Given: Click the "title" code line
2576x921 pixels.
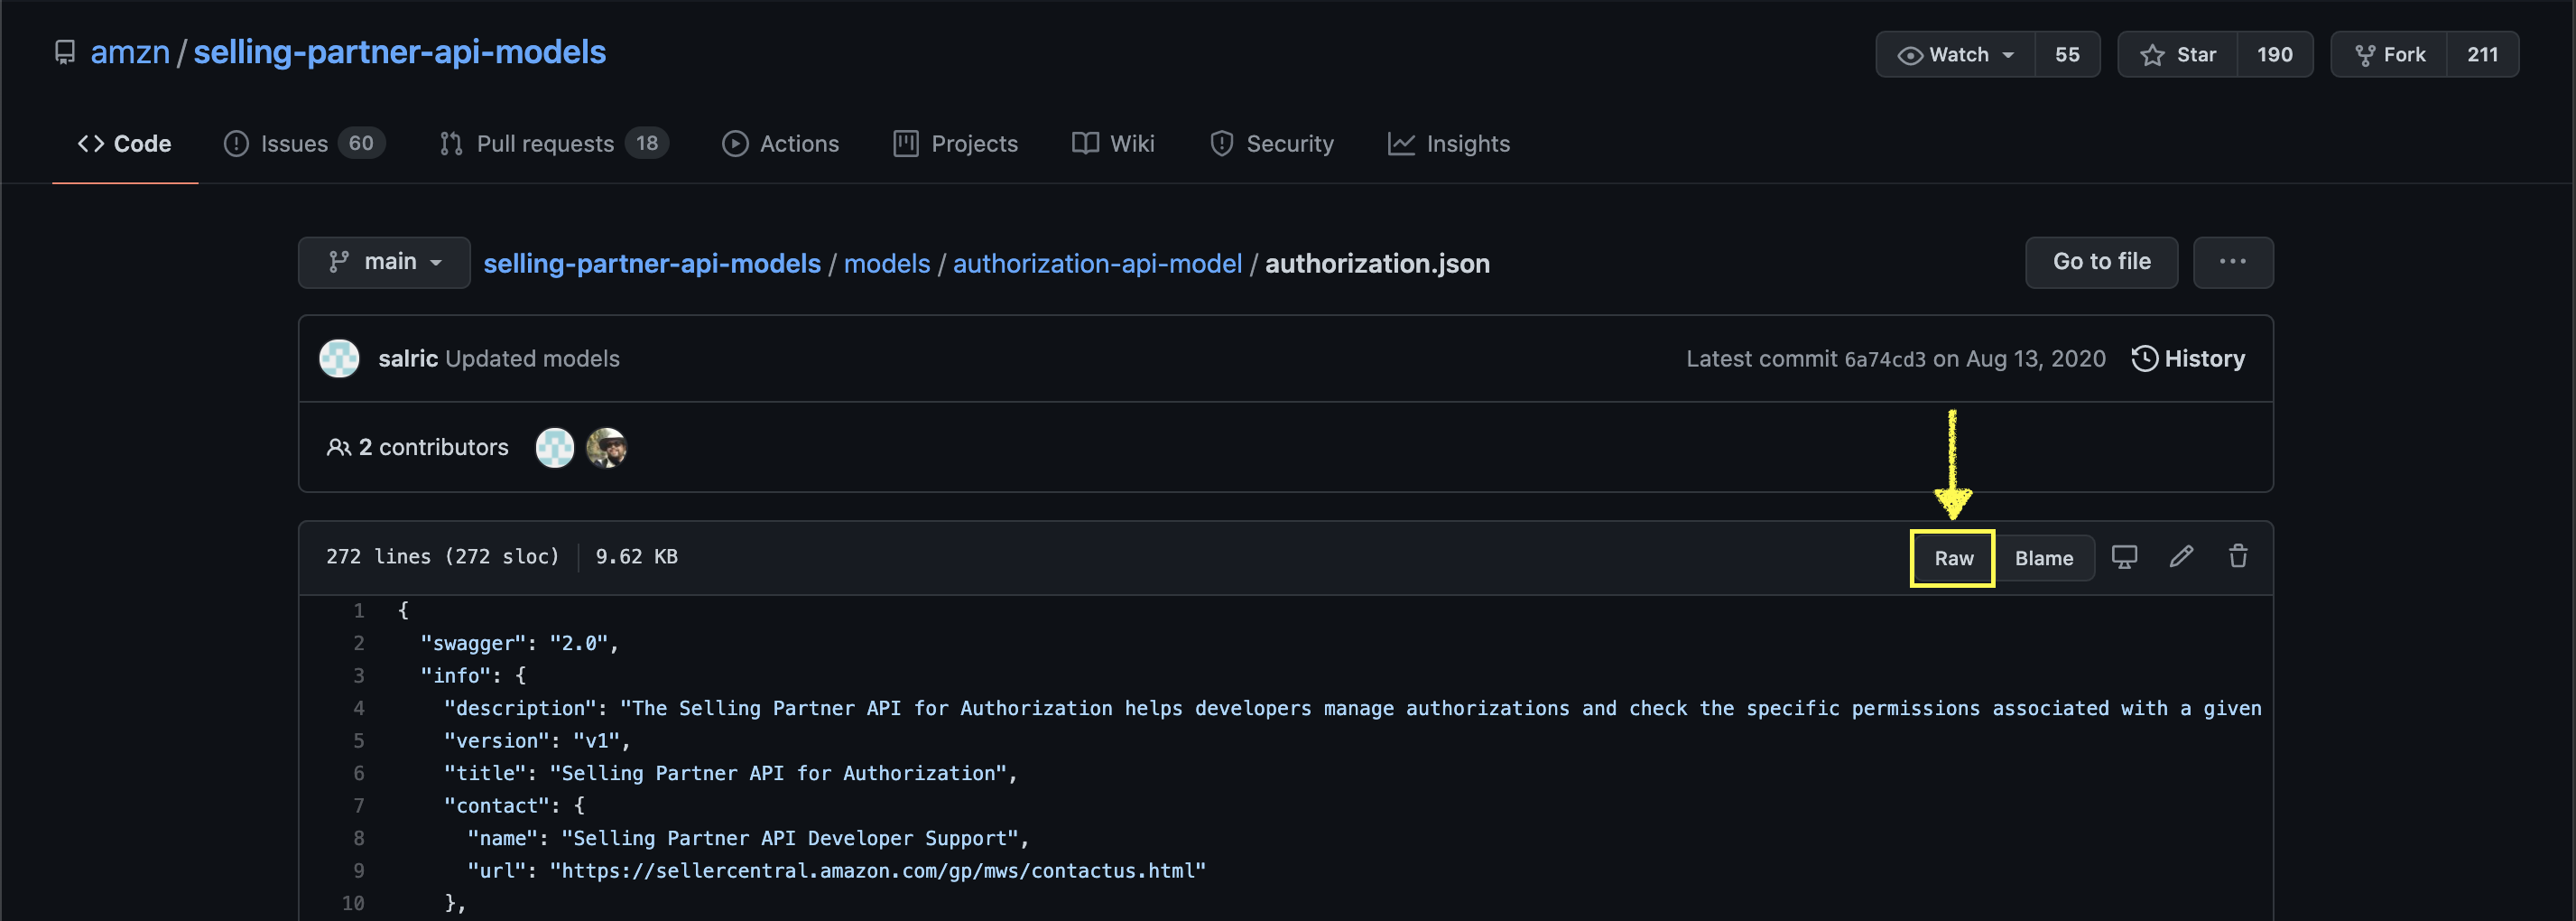Looking at the screenshot, I should tap(730, 774).
